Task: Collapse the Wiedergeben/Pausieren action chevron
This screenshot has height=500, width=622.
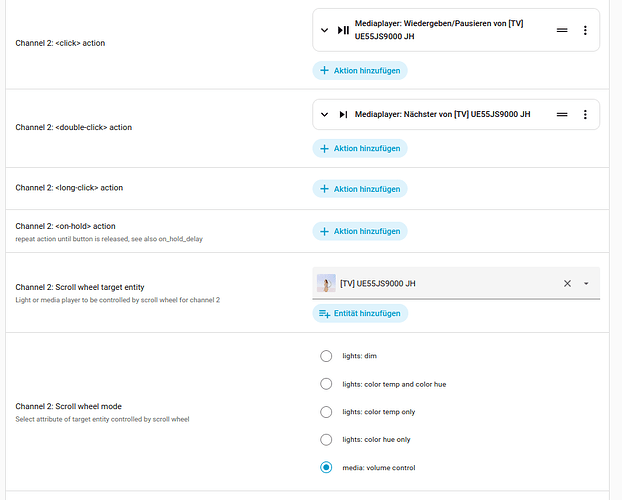Action: [324, 31]
